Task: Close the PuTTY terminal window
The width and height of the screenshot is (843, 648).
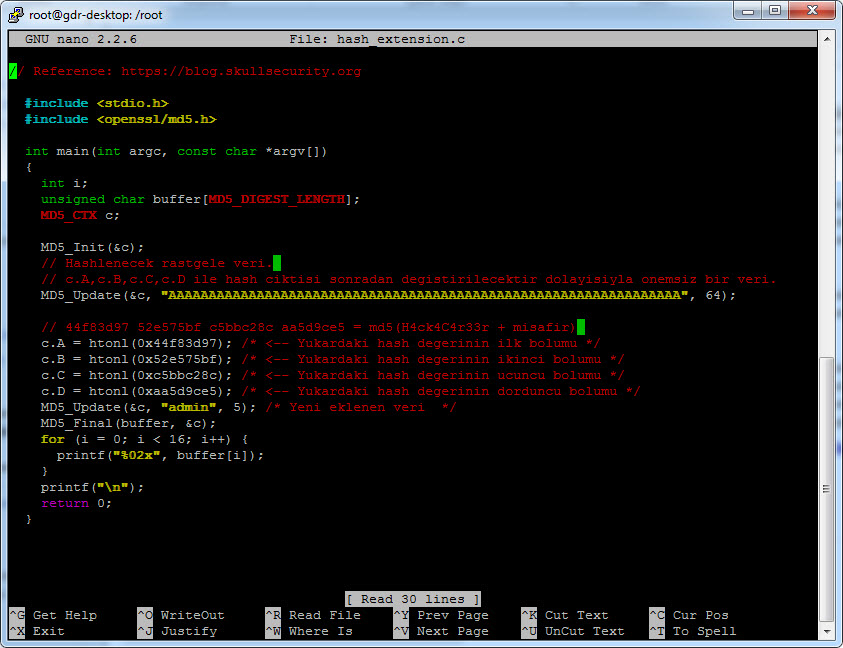Action: [811, 10]
